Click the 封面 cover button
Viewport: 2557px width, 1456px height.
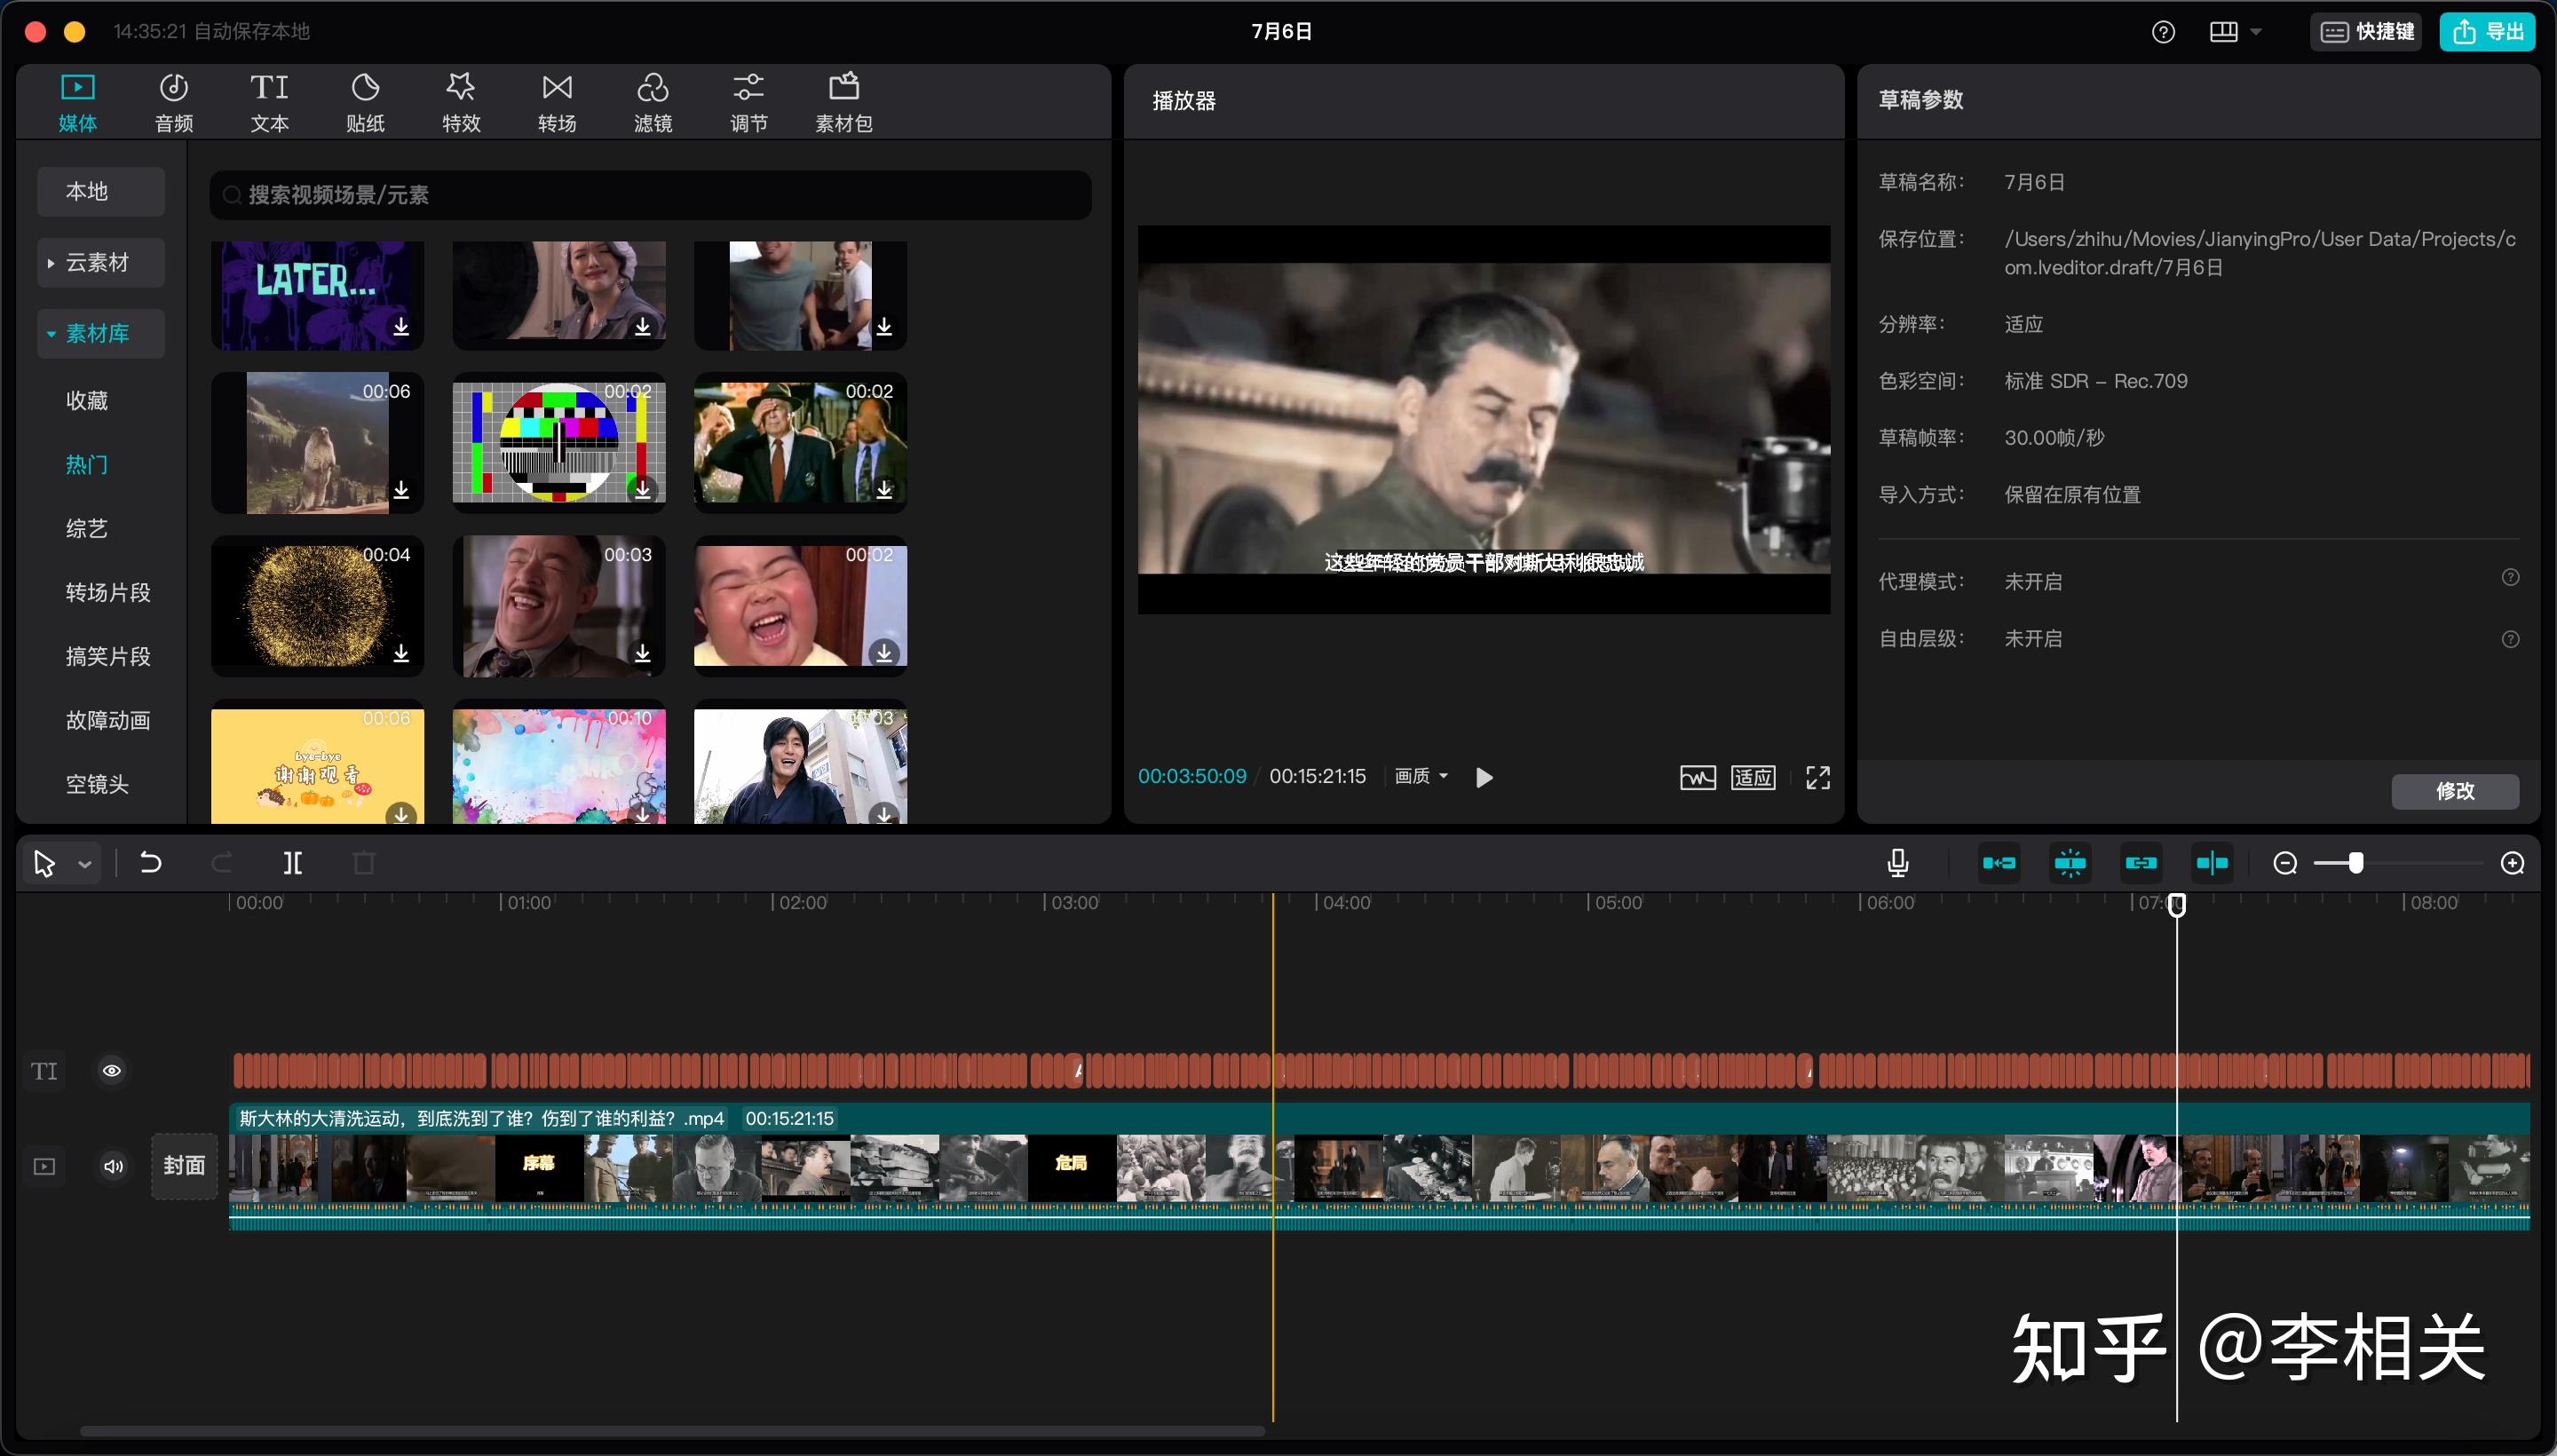click(x=184, y=1166)
